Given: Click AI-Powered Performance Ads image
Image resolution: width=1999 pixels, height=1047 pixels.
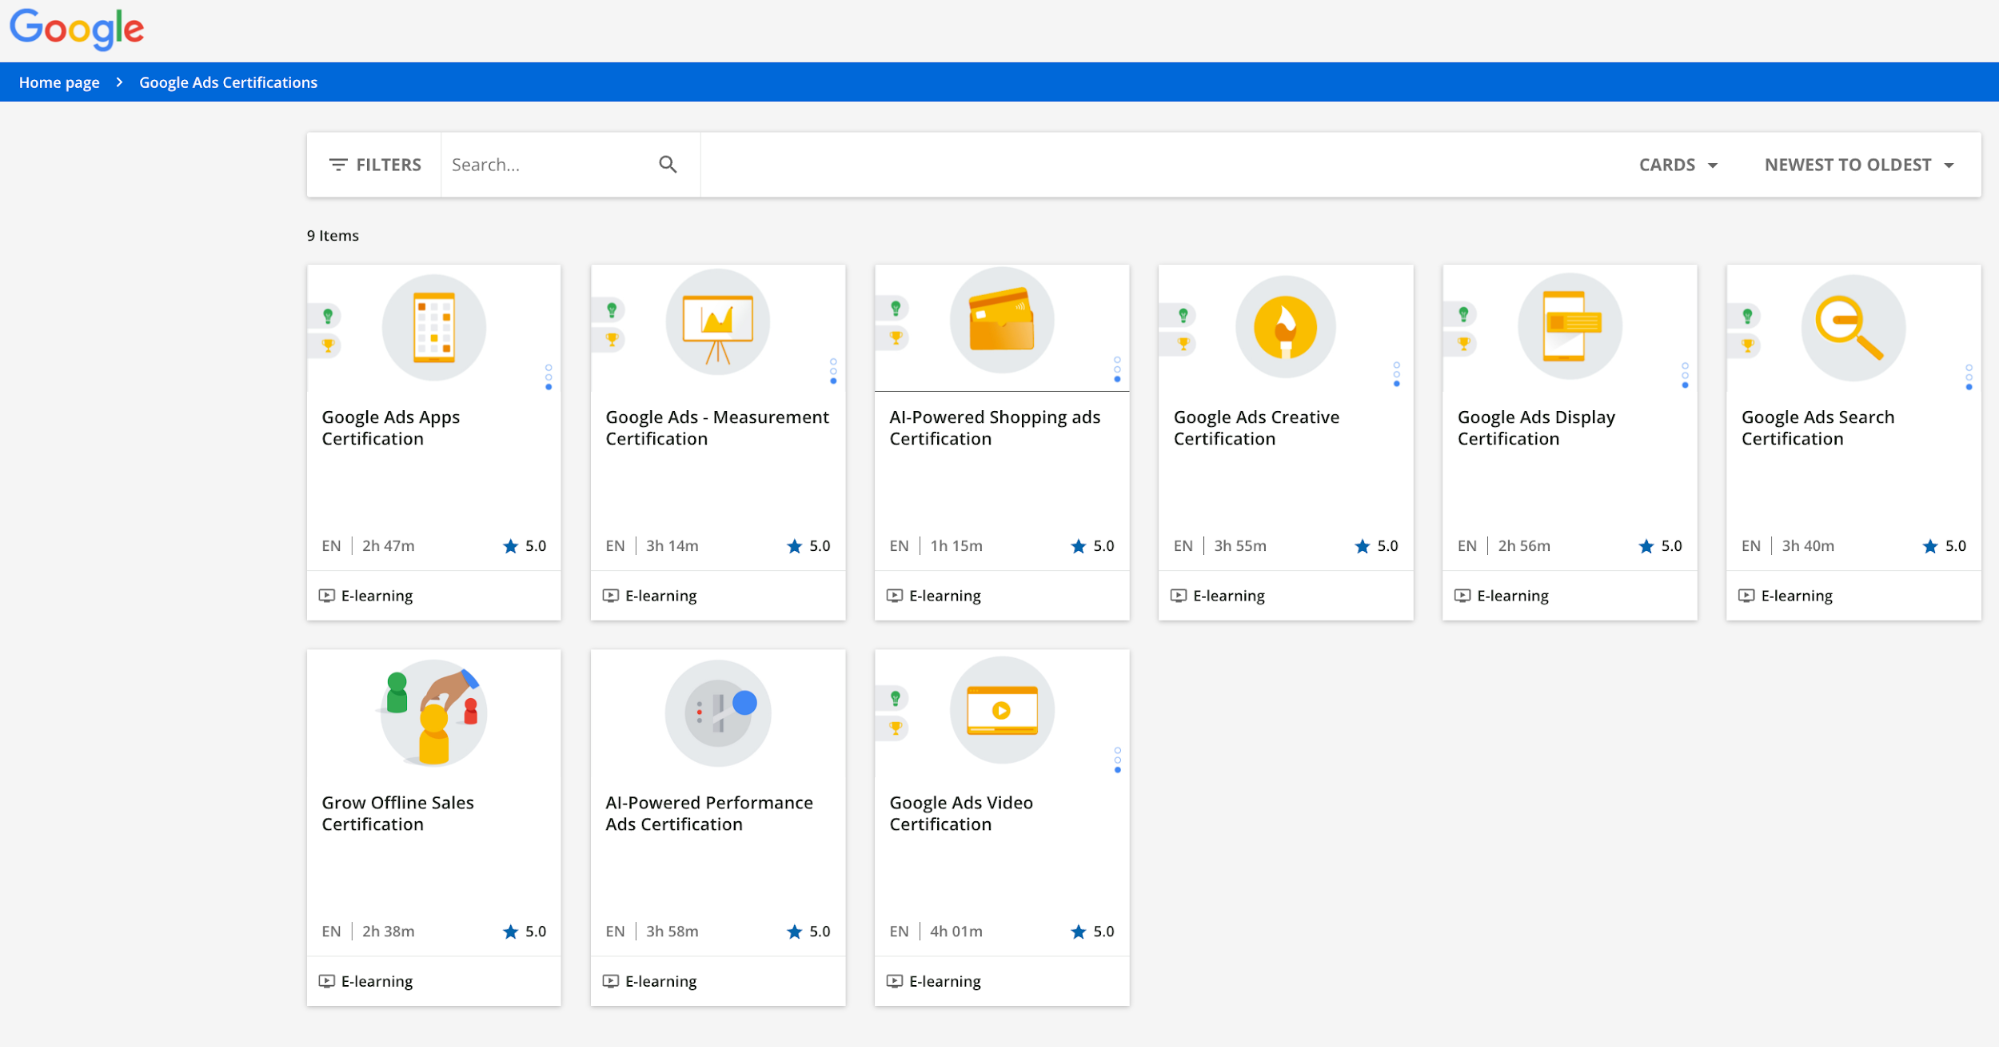Looking at the screenshot, I should (718, 713).
